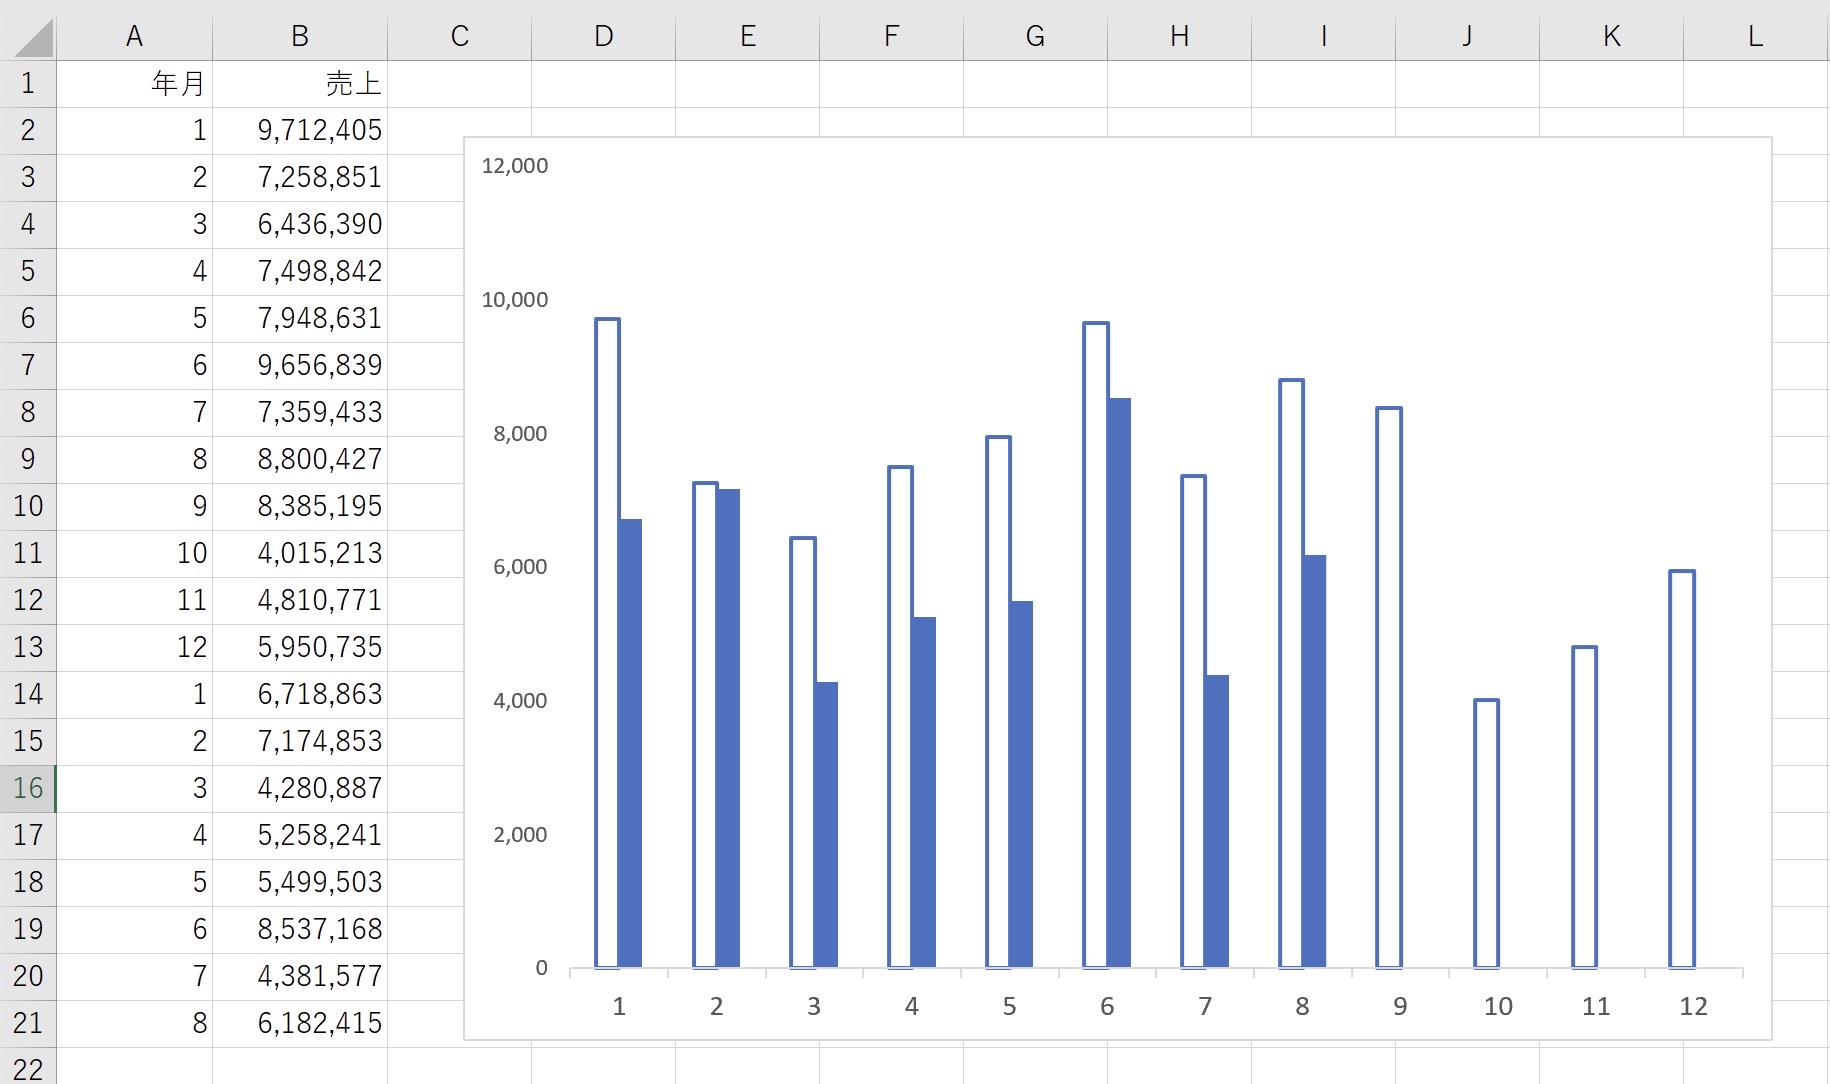The image size is (1830, 1084).
Task: Click horizontal axis label 9
Action: [x=1400, y=1006]
